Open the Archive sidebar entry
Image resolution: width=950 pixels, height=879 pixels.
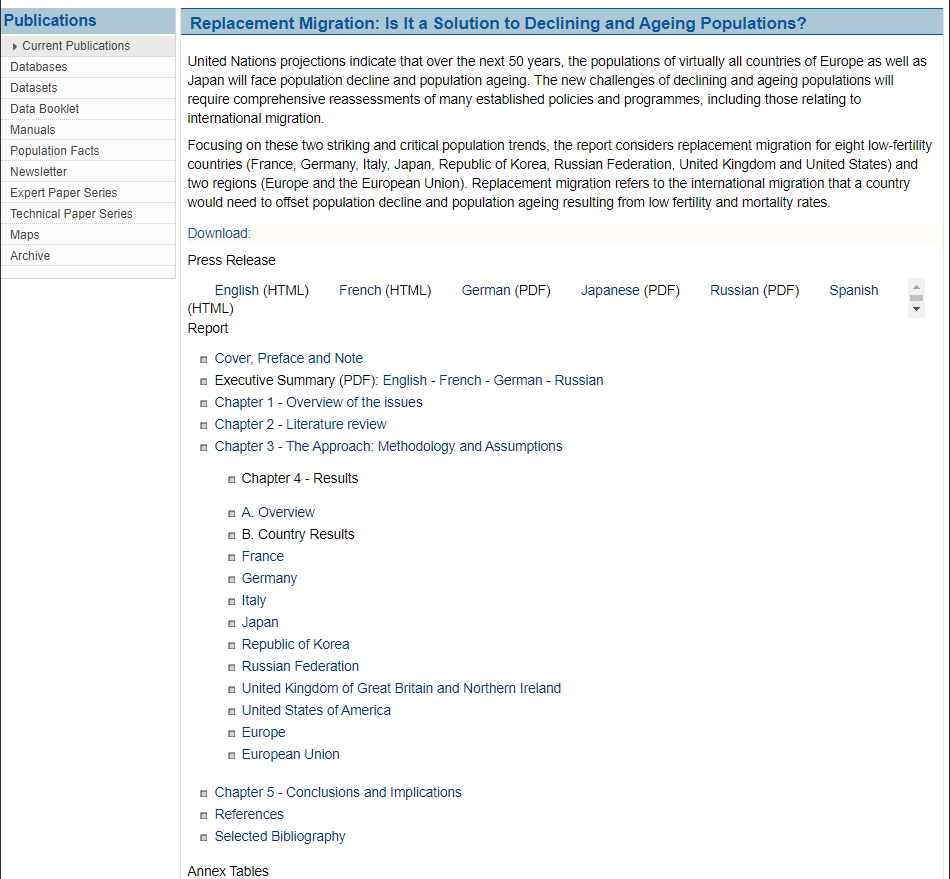(30, 256)
